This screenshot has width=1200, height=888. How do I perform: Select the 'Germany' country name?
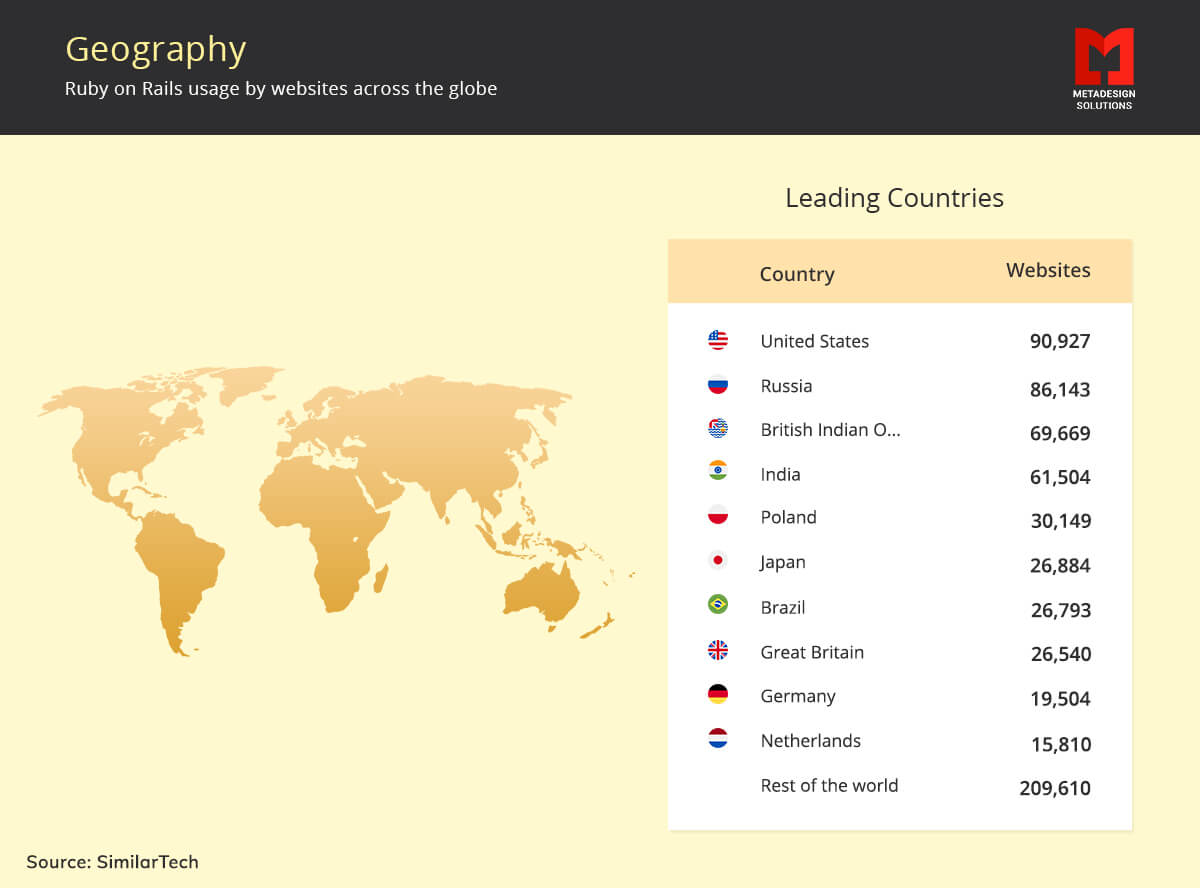(x=797, y=696)
